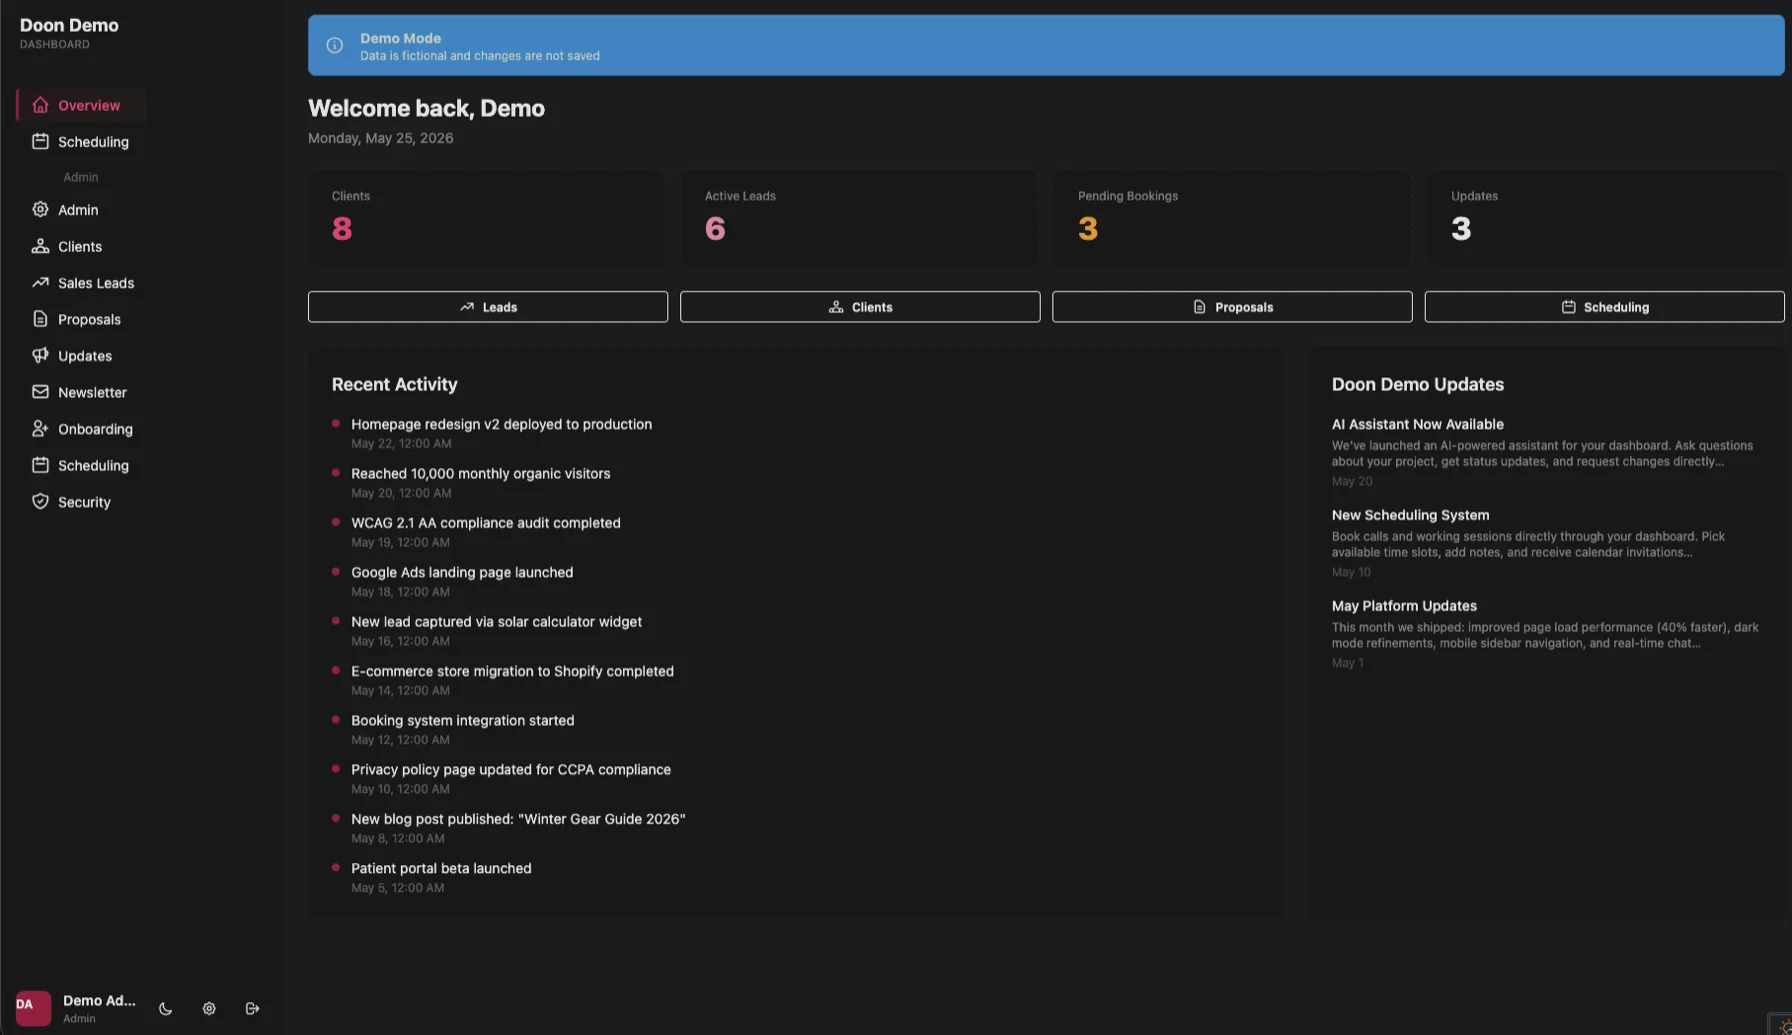This screenshot has width=1792, height=1035.
Task: Click the Updates megaphone icon
Action: click(40, 356)
